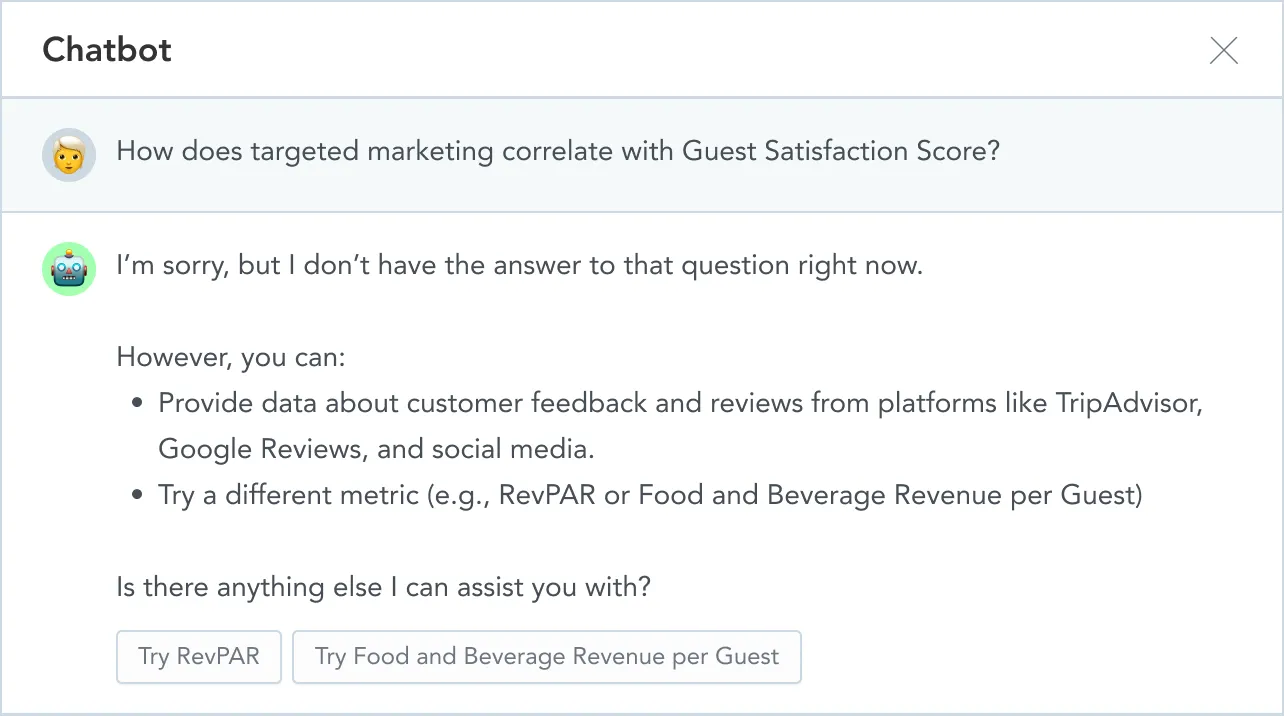Select Try Food and Beverage Revenue per Guest
Screen dimensions: 1284x716
pyautogui.click(x=547, y=656)
